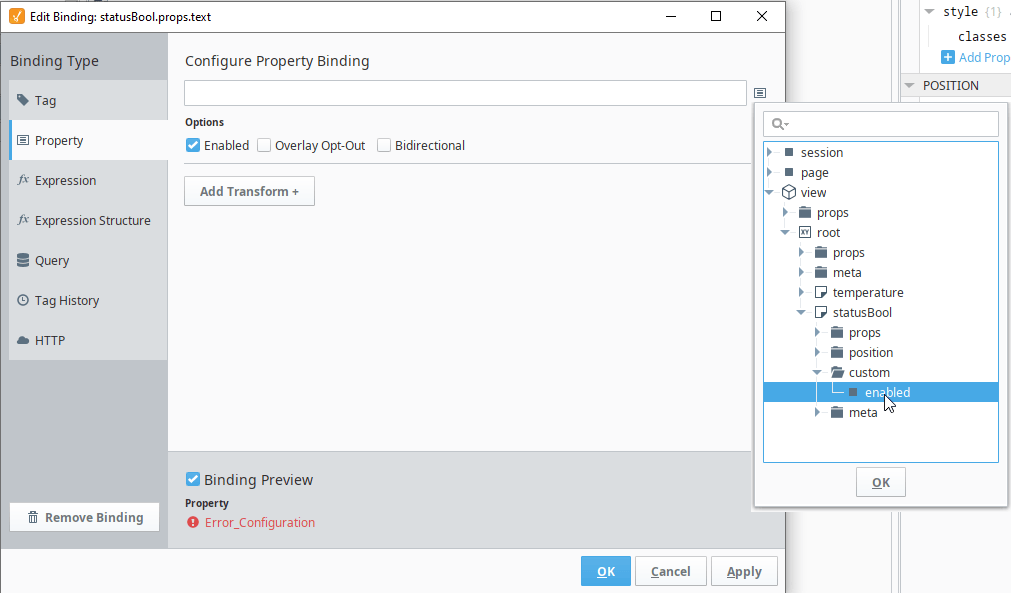Click the Edit Binding window title icon
This screenshot has height=593, width=1011.
(17, 16)
